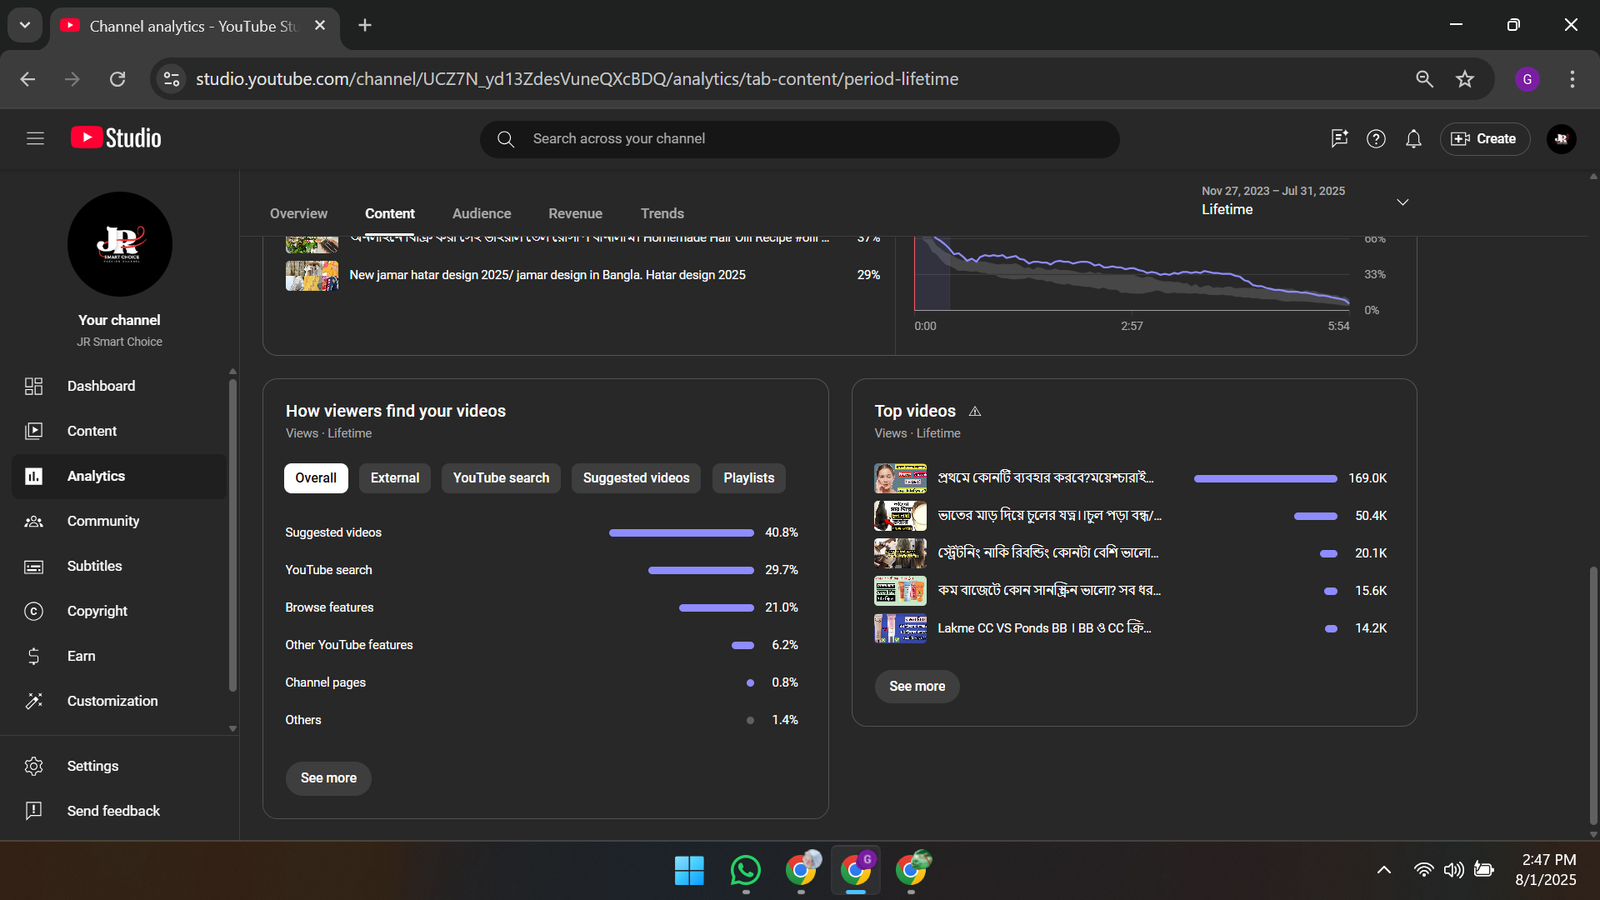Open Copyright section in sidebar
Image resolution: width=1600 pixels, height=900 pixels.
[120, 611]
